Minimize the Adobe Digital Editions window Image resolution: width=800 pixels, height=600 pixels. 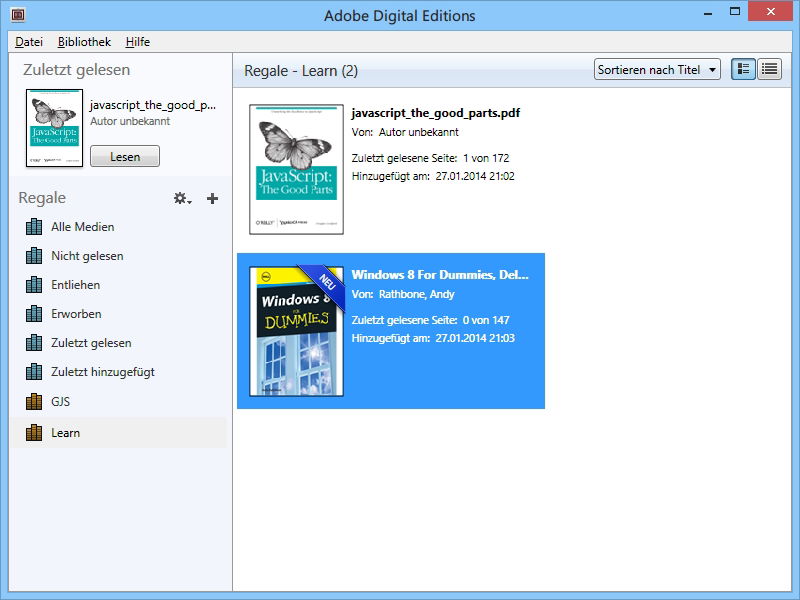[708, 12]
